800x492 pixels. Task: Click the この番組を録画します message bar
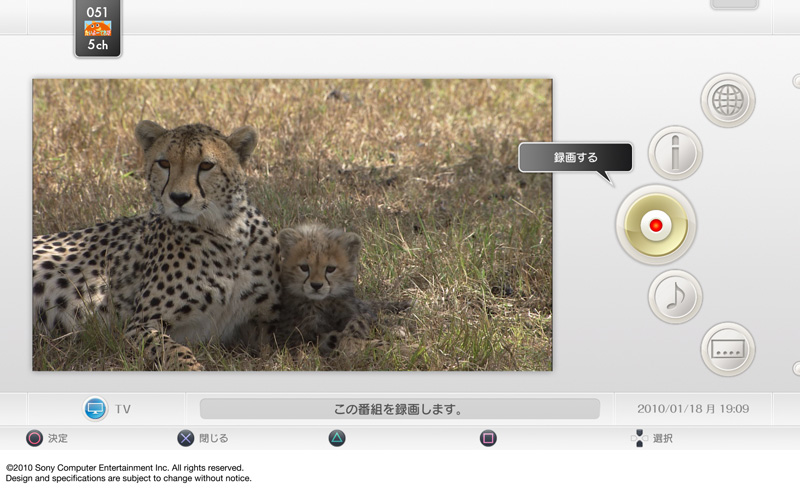pyautogui.click(x=399, y=409)
